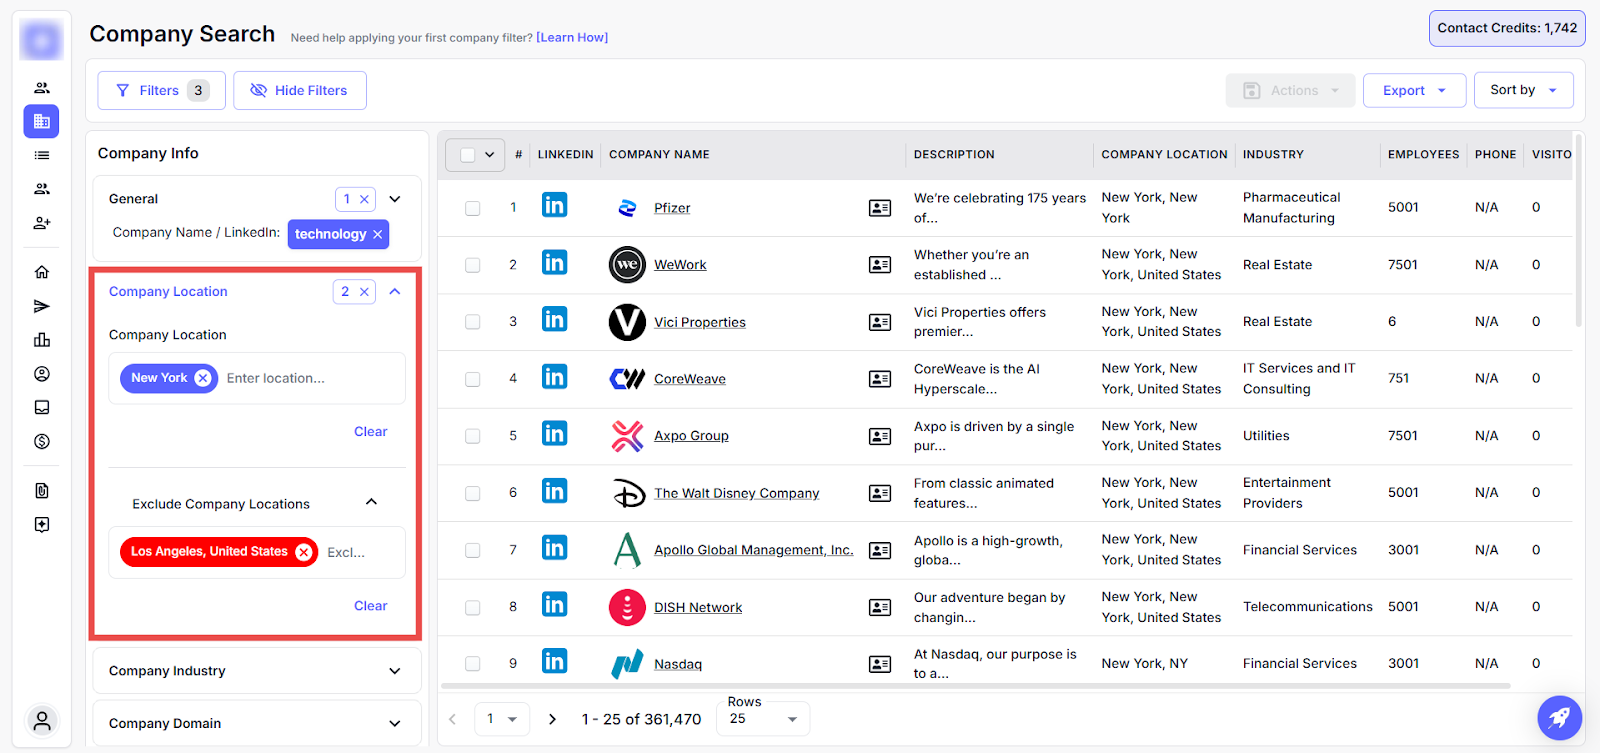The height and width of the screenshot is (753, 1600).
Task: Open the user profile avatar icon
Action: point(42,720)
